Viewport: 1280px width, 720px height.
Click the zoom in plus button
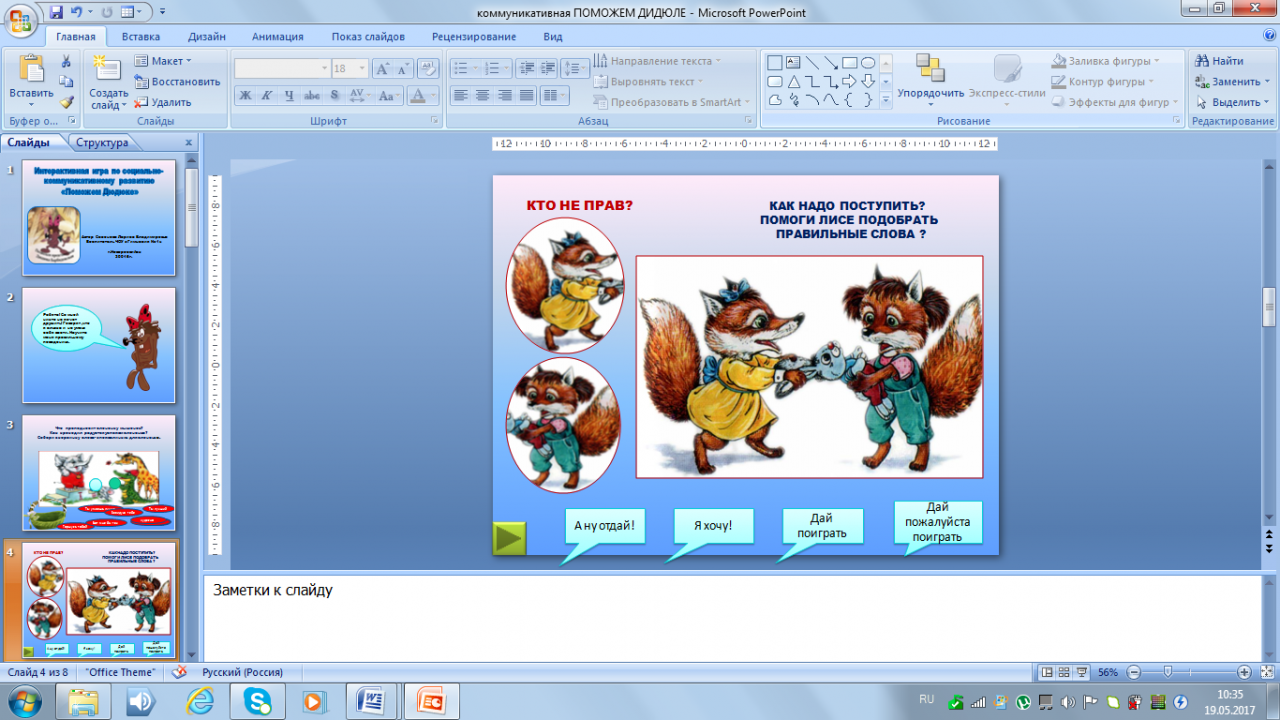click(1244, 672)
